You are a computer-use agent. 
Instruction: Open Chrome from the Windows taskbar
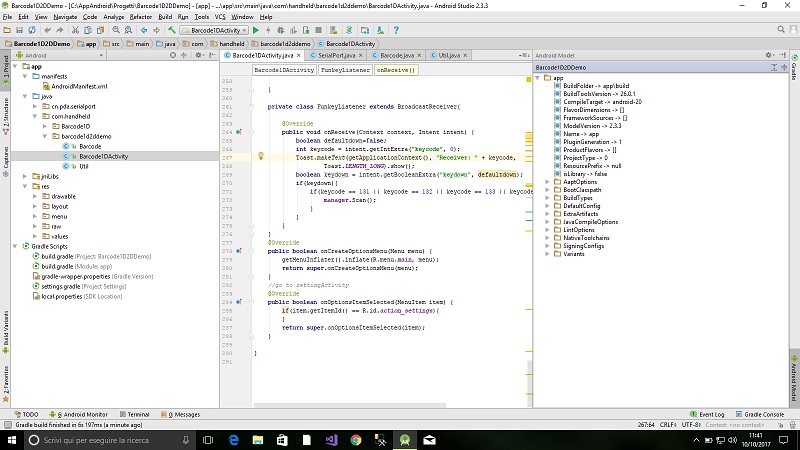point(356,440)
